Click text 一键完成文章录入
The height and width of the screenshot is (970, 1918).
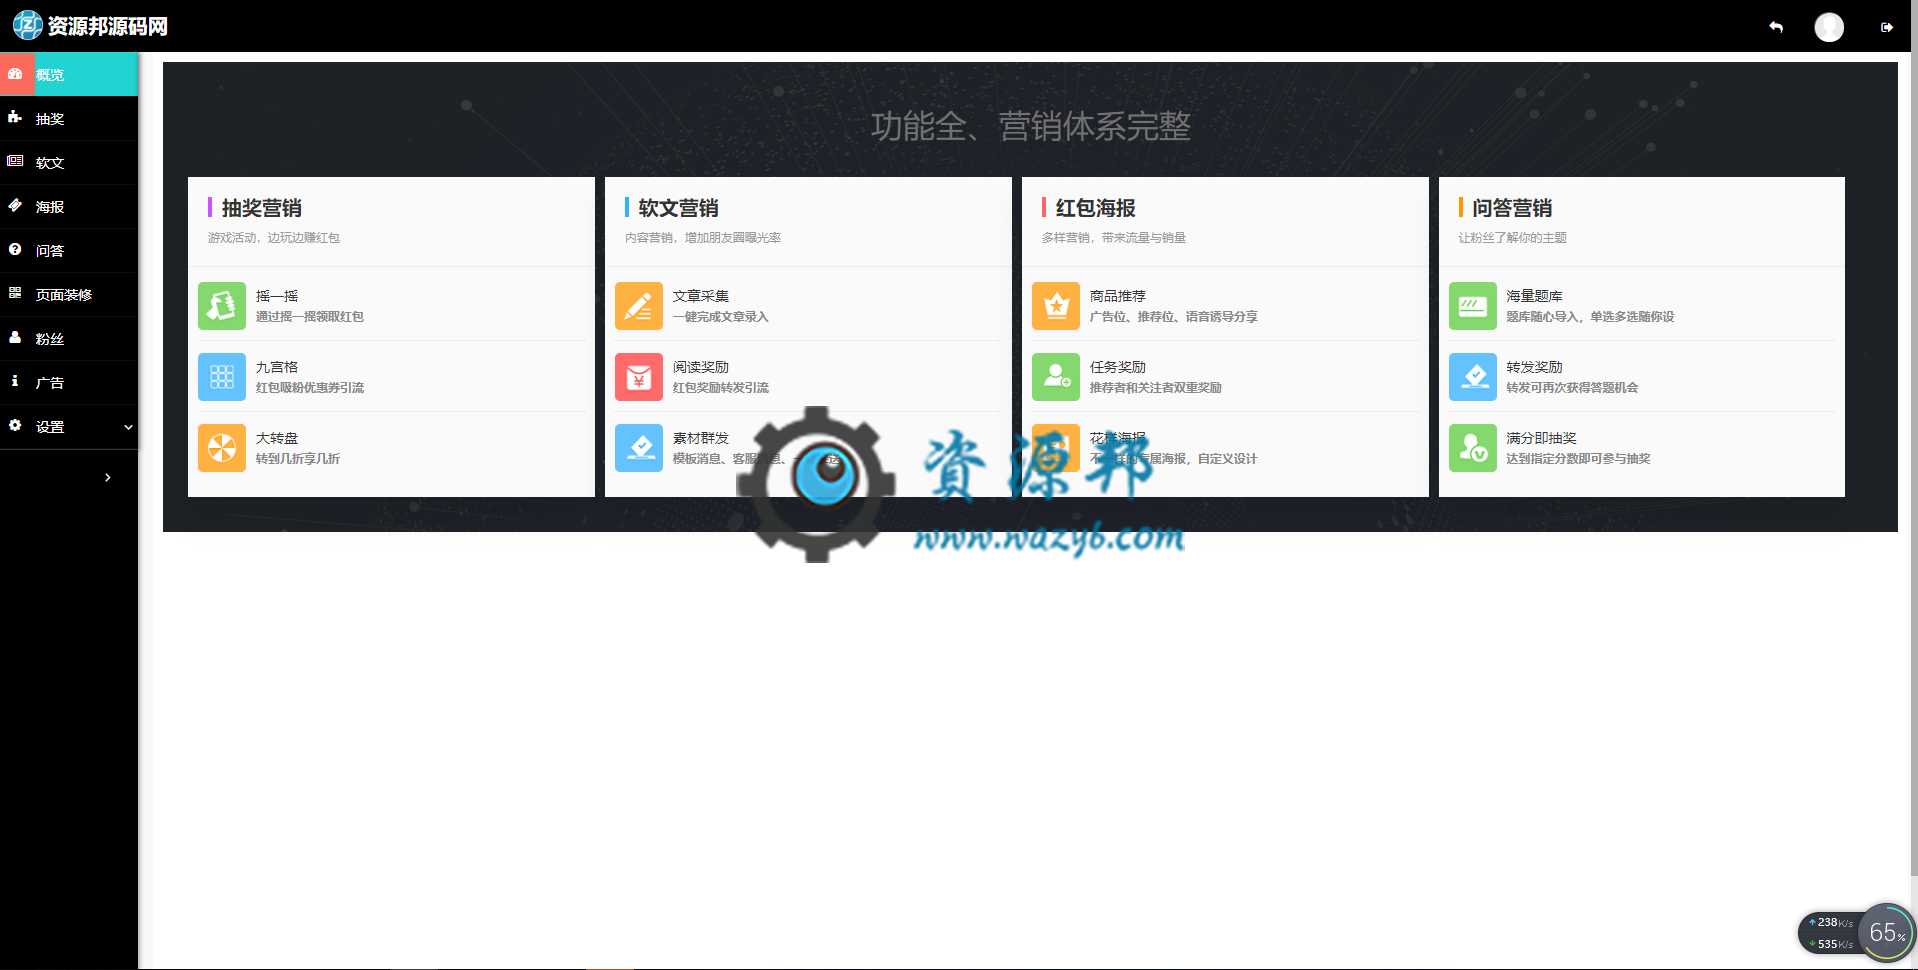point(721,317)
